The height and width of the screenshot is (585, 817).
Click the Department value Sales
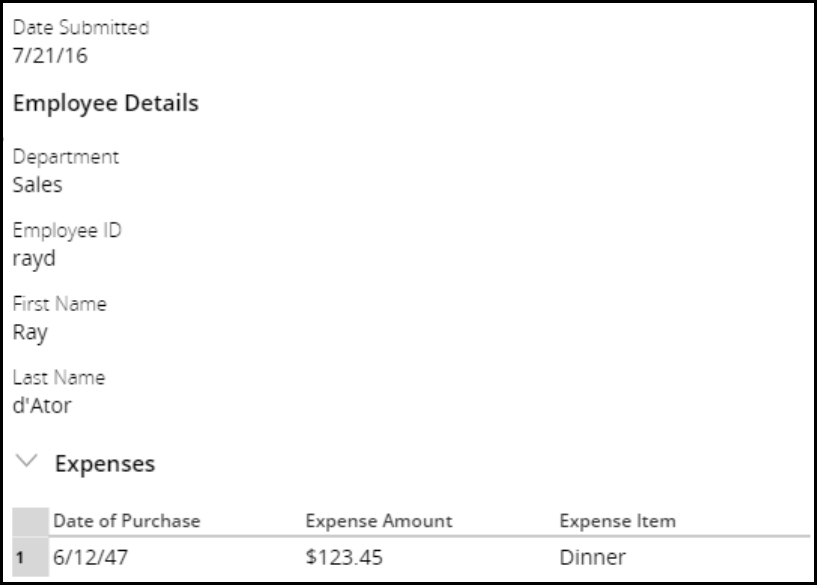point(37,184)
